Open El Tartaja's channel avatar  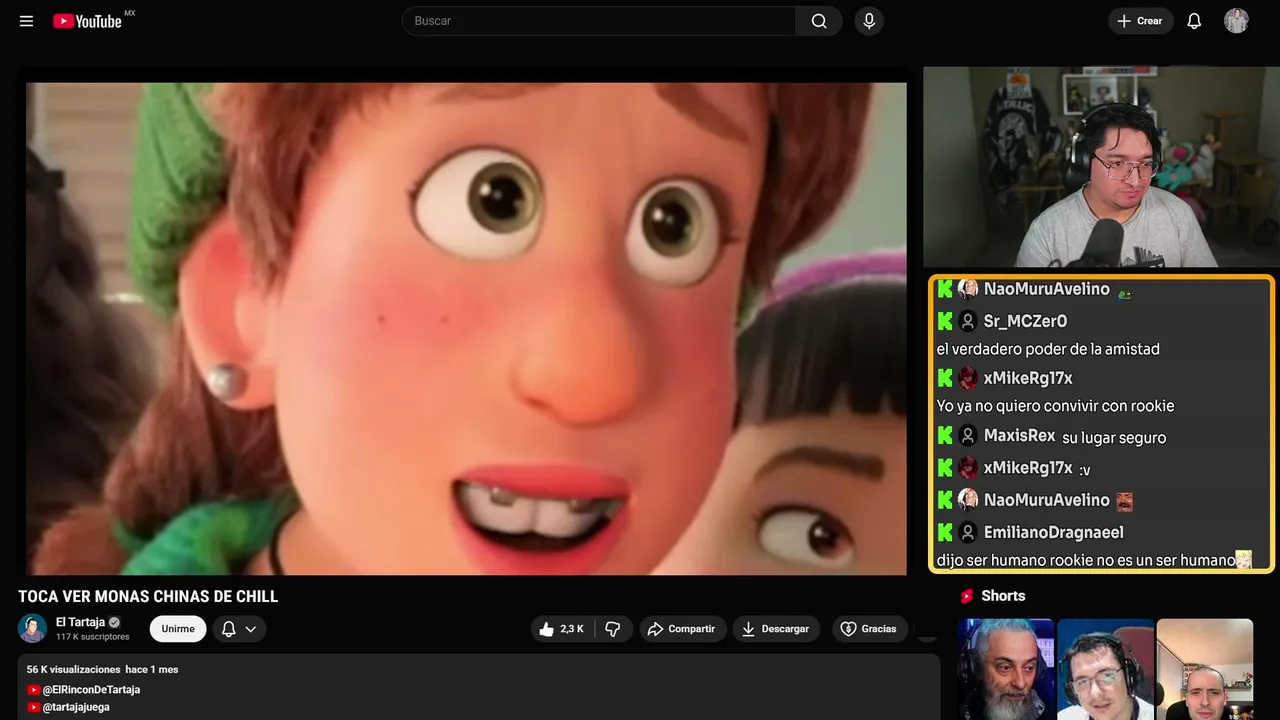pyautogui.click(x=33, y=628)
